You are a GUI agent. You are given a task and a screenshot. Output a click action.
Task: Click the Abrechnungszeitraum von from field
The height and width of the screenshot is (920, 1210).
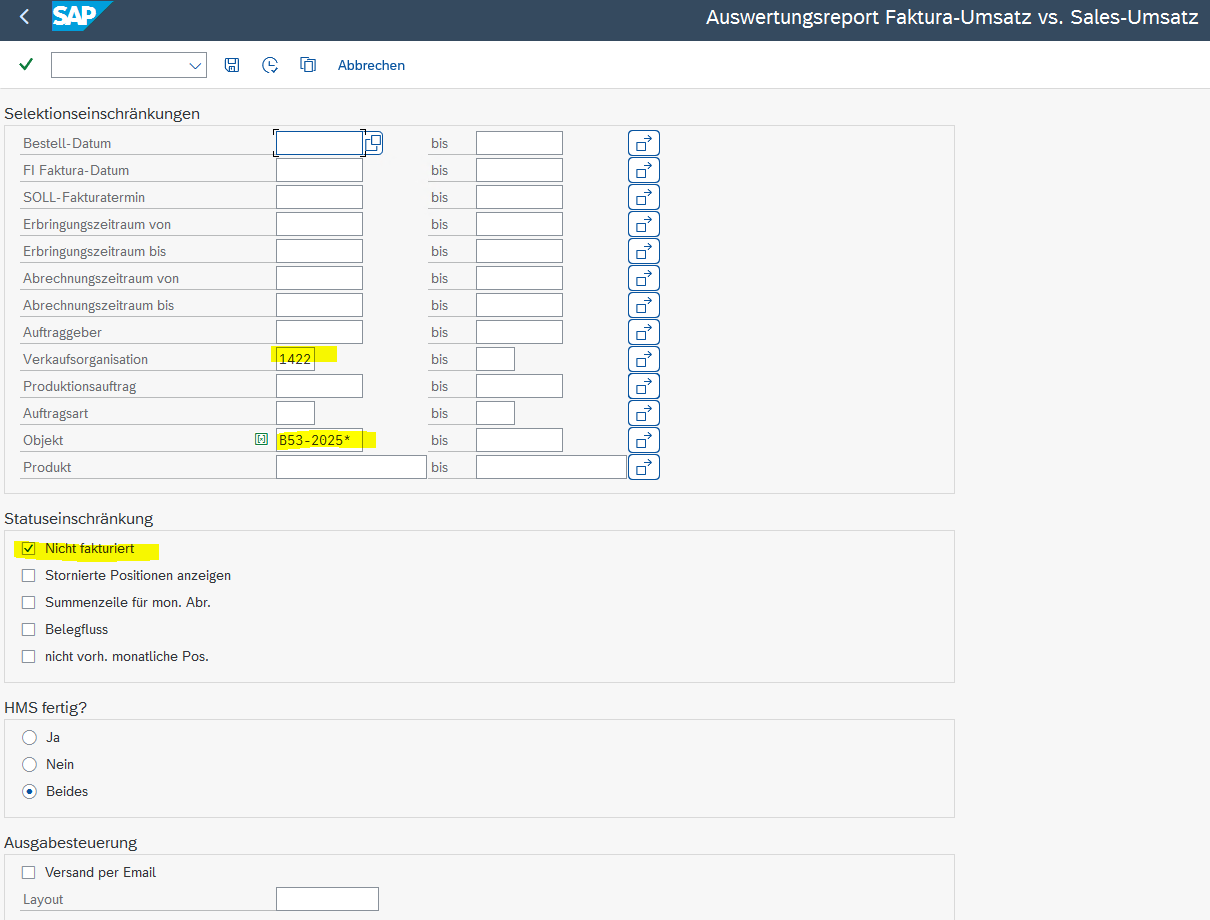point(319,278)
